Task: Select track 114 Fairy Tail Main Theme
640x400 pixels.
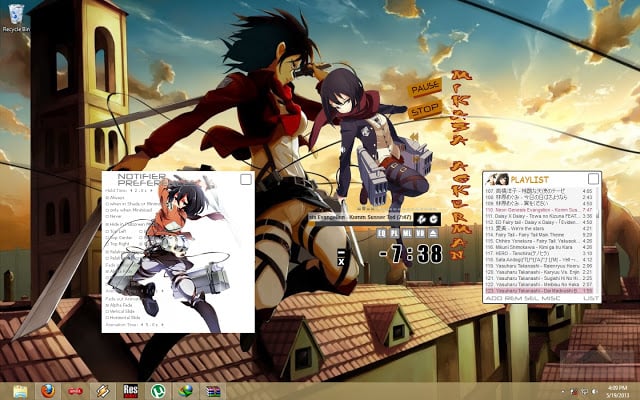Action: [x=539, y=235]
